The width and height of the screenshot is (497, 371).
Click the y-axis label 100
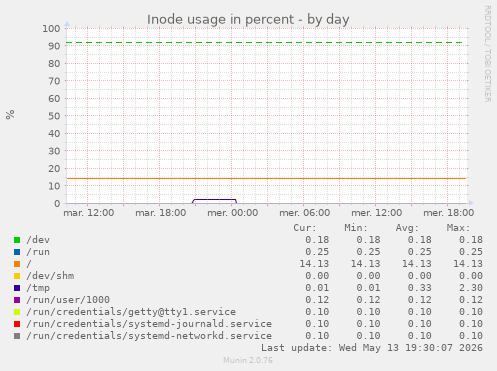tap(51, 29)
